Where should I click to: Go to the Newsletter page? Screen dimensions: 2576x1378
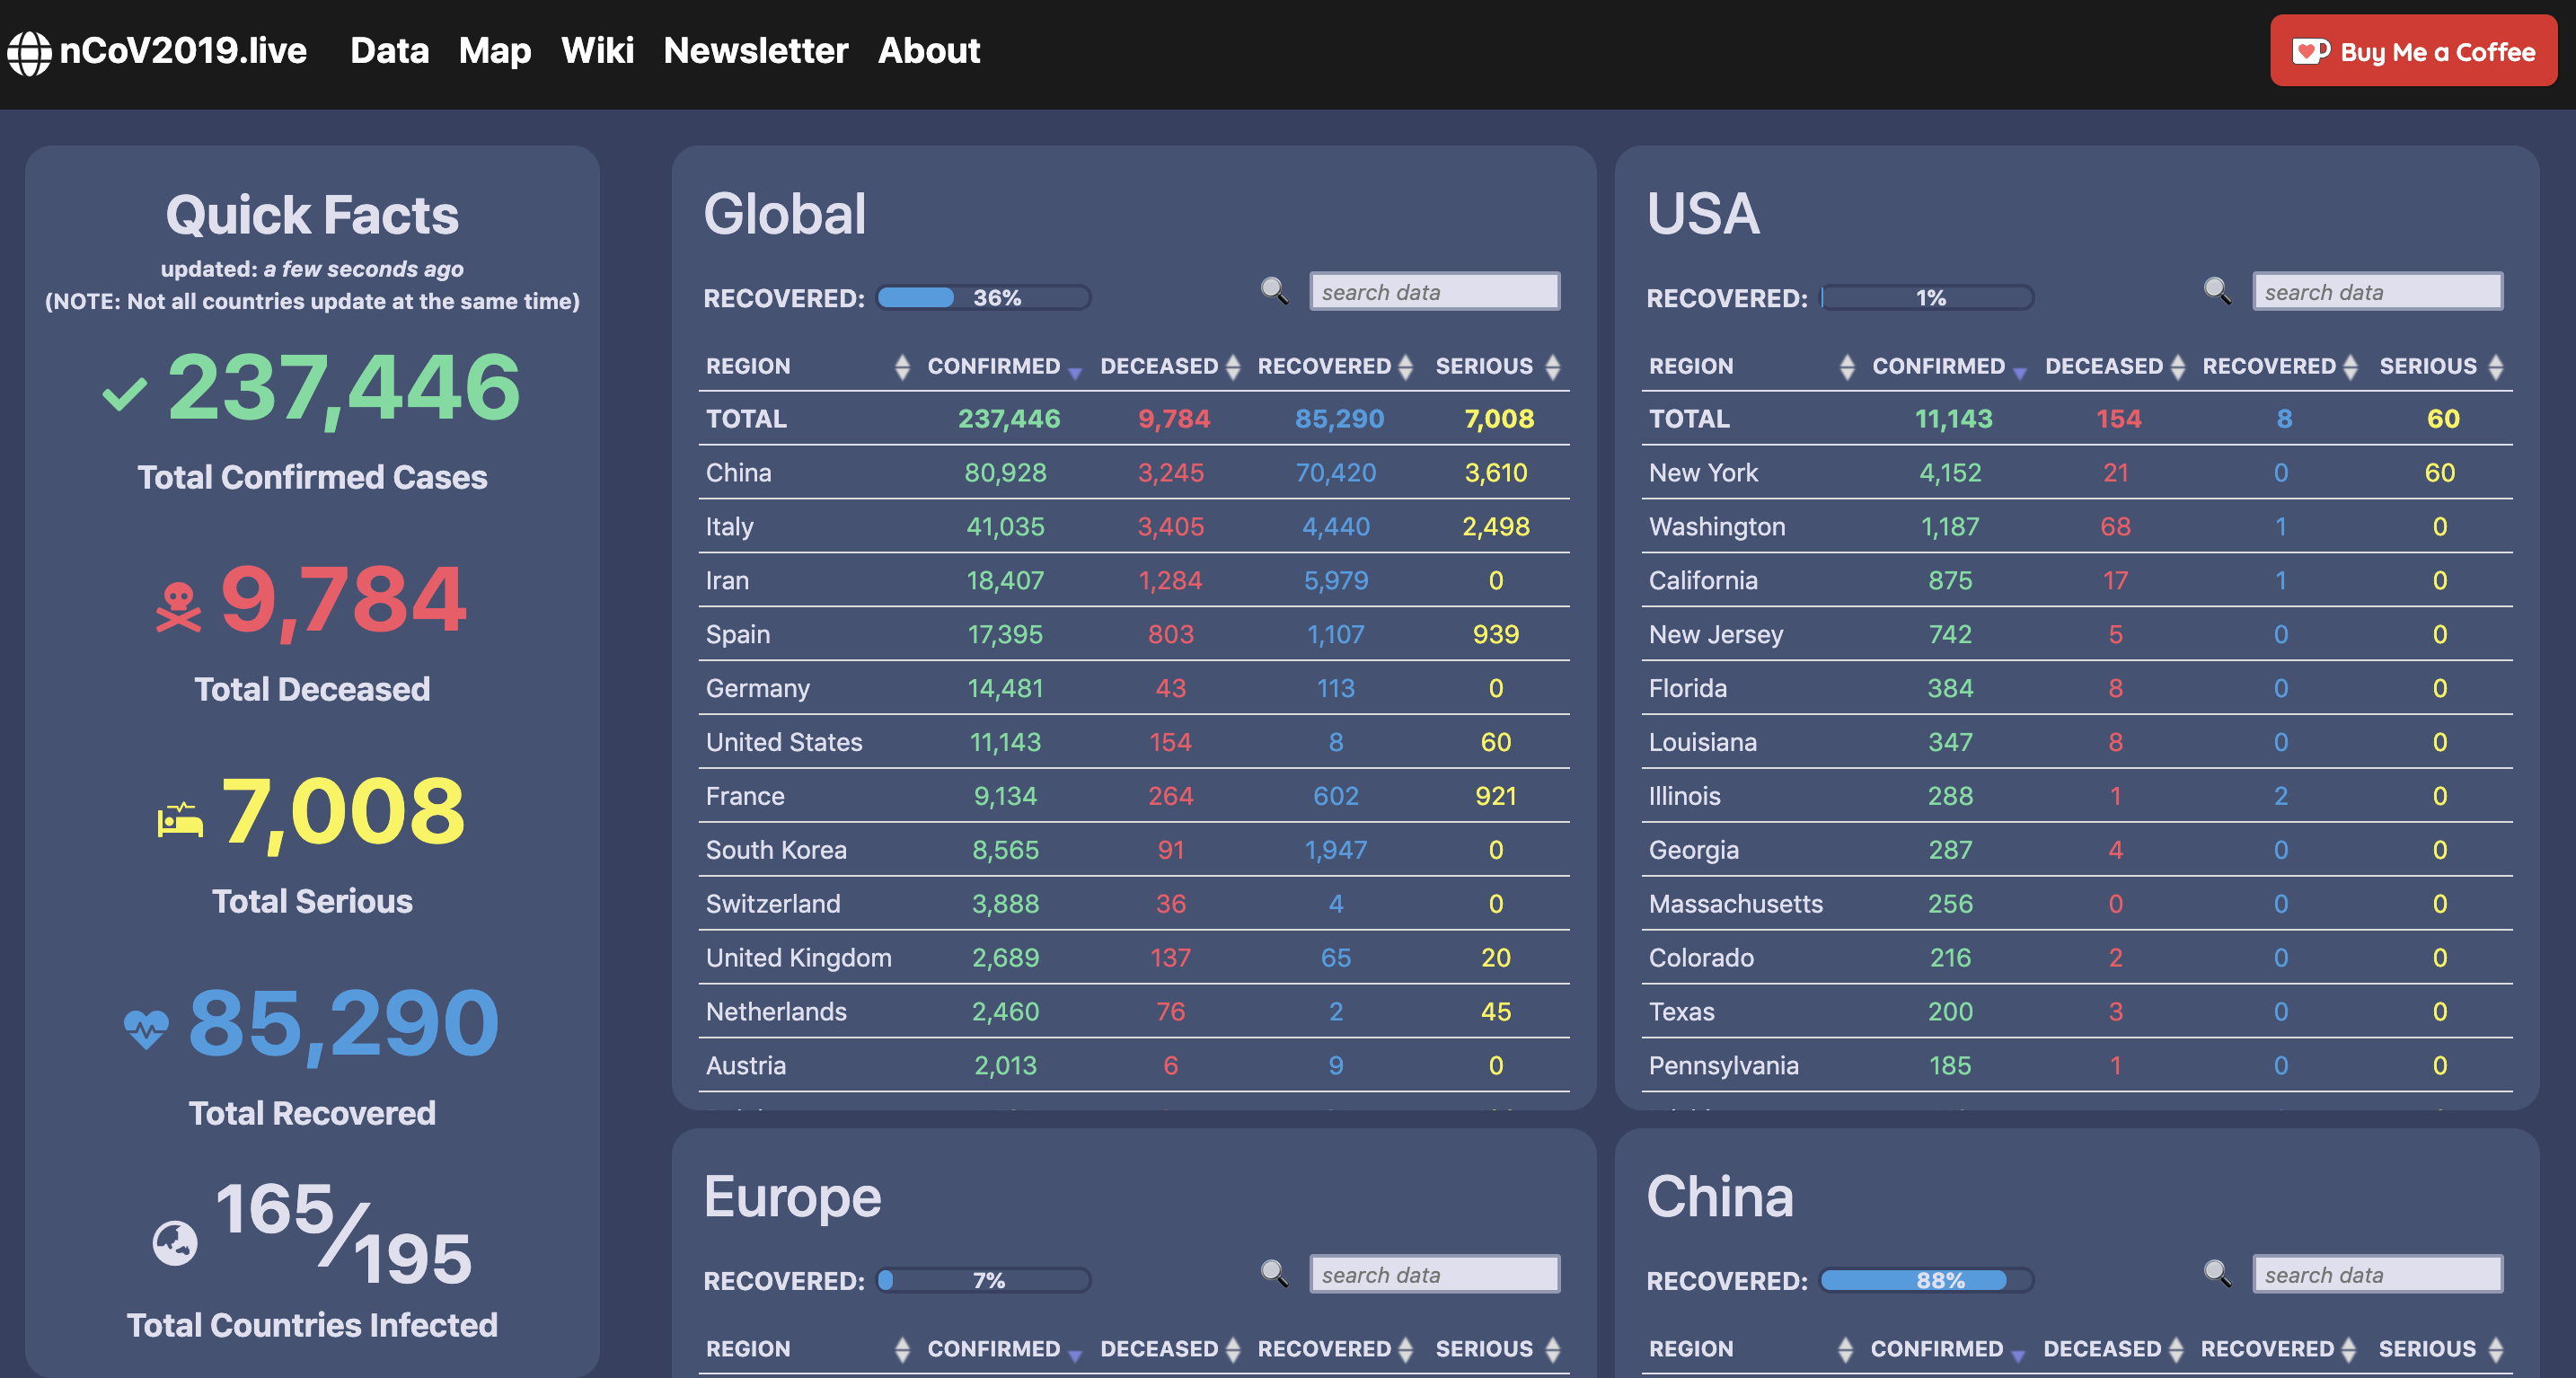coord(755,51)
